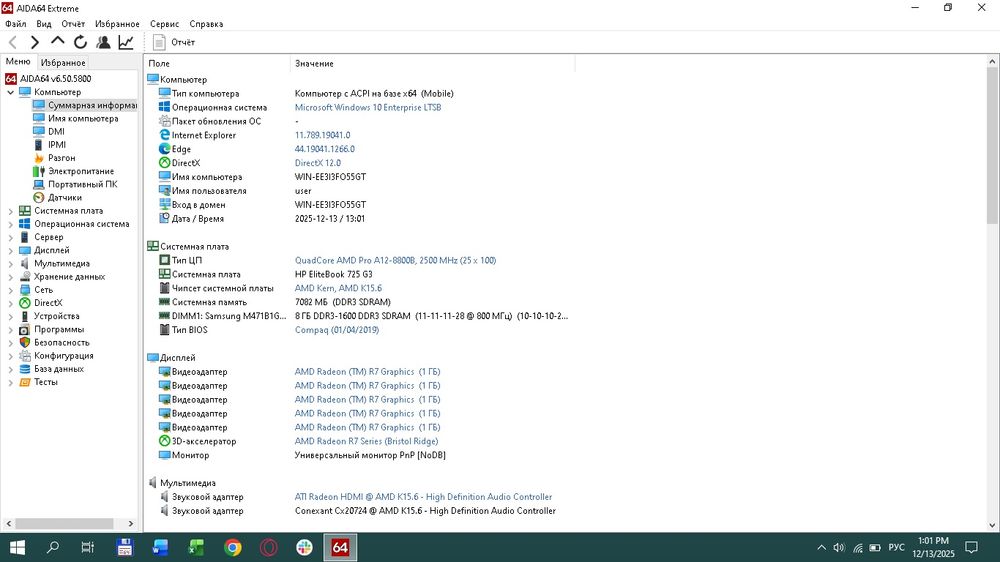The height and width of the screenshot is (562, 1000).
Task: Open the Вид menu
Action: tap(44, 24)
